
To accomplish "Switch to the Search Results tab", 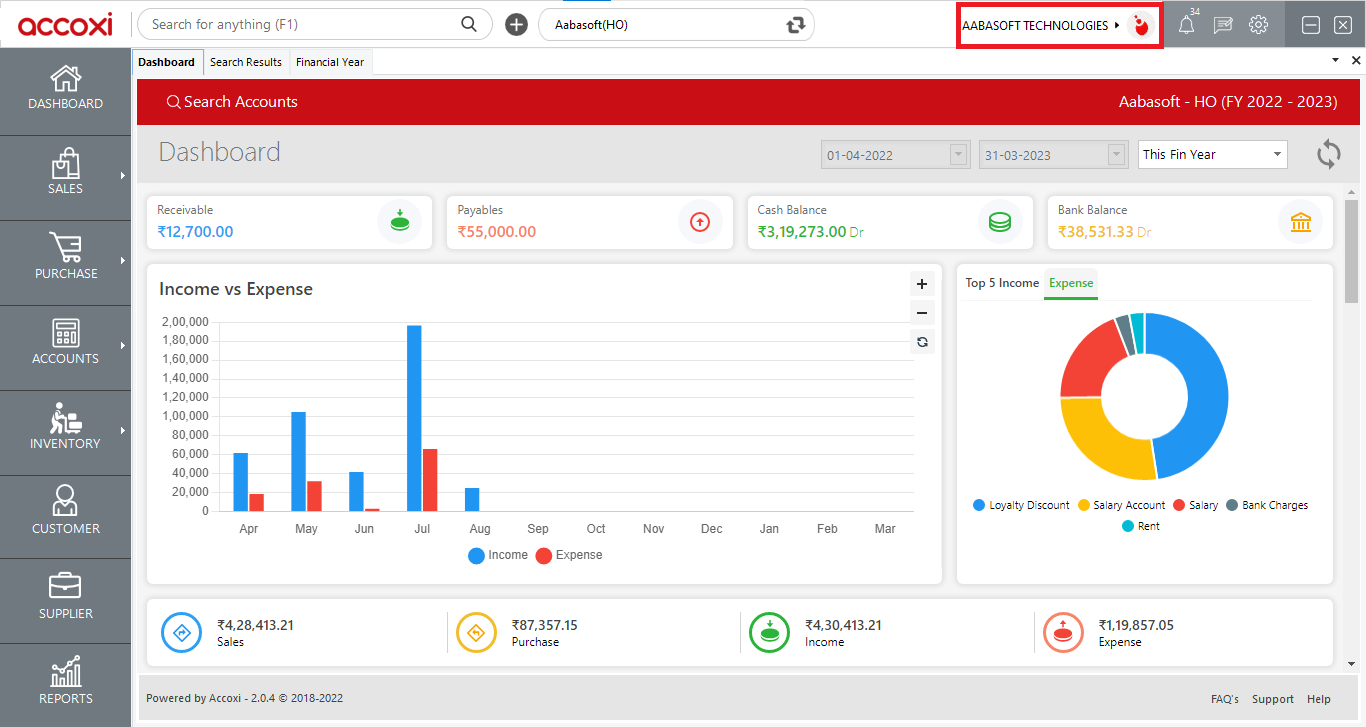I will [x=246, y=62].
